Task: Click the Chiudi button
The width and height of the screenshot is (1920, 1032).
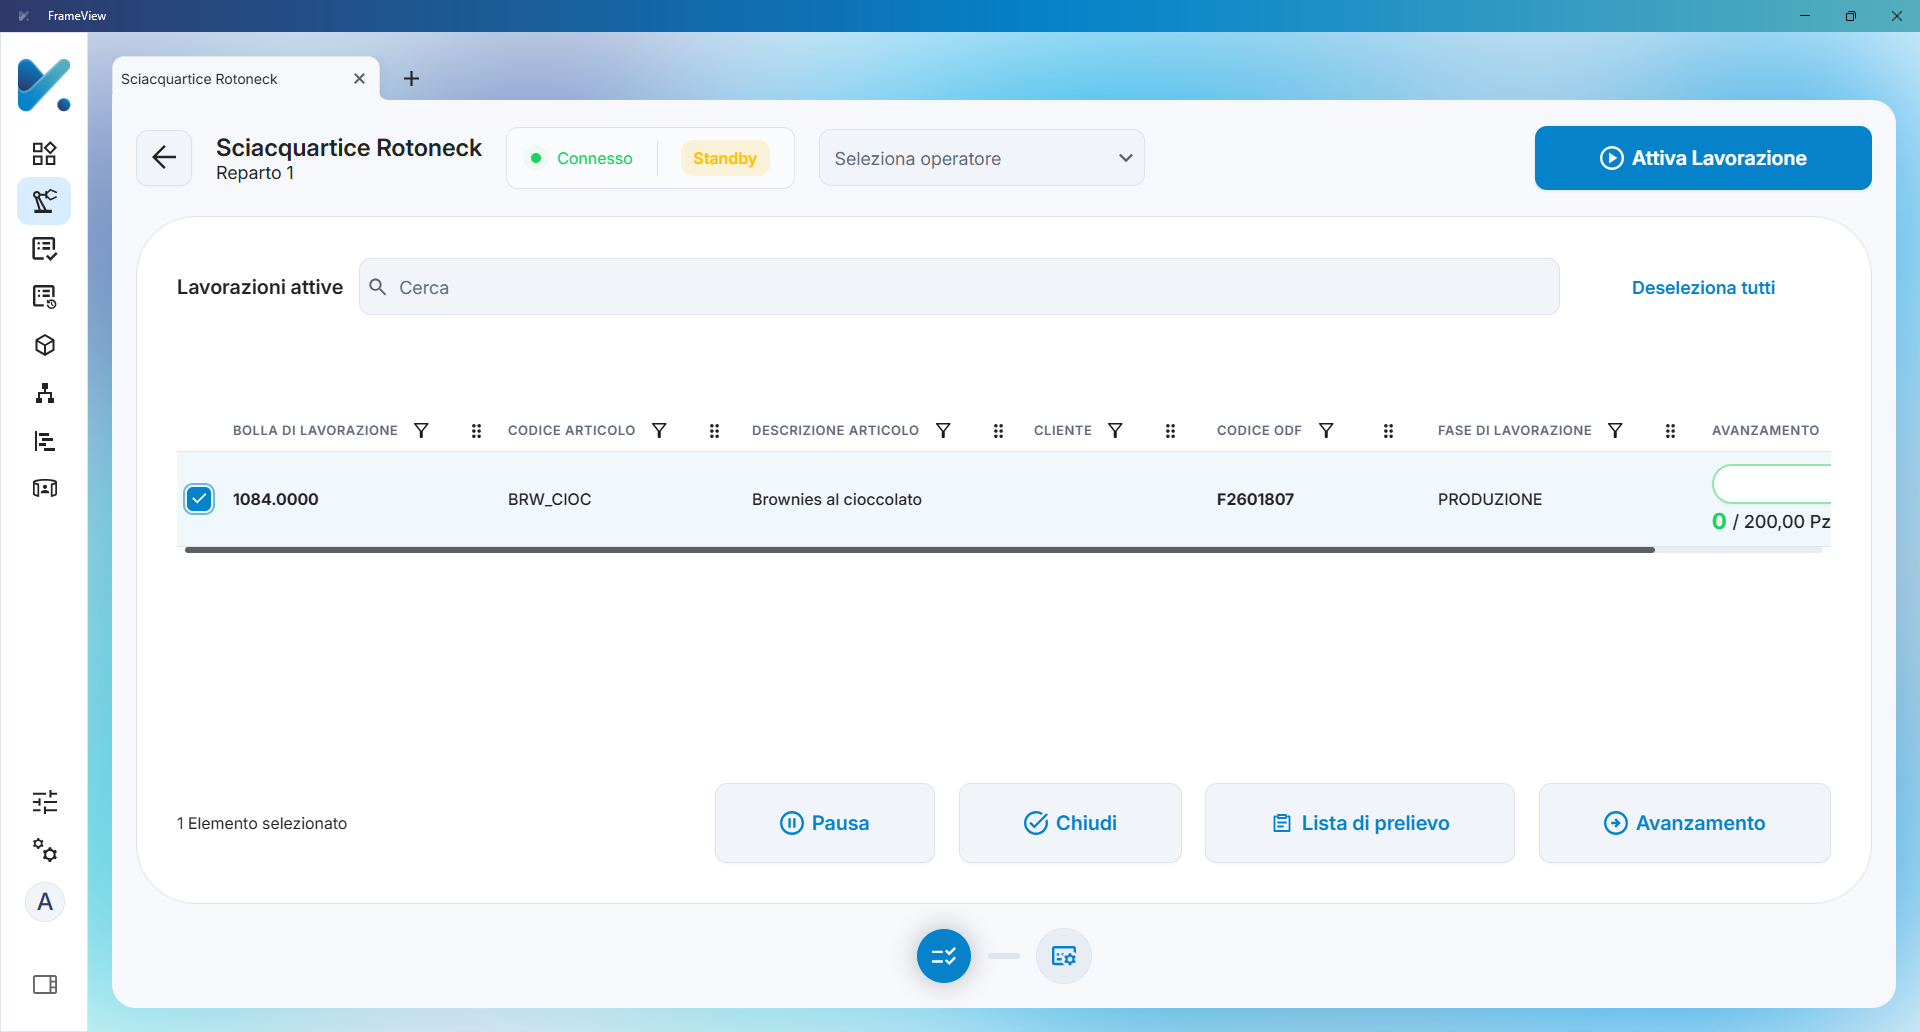Action: pos(1070,823)
